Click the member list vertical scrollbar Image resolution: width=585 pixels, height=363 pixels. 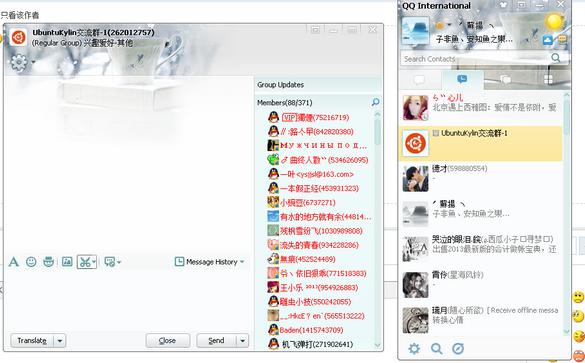377,229
